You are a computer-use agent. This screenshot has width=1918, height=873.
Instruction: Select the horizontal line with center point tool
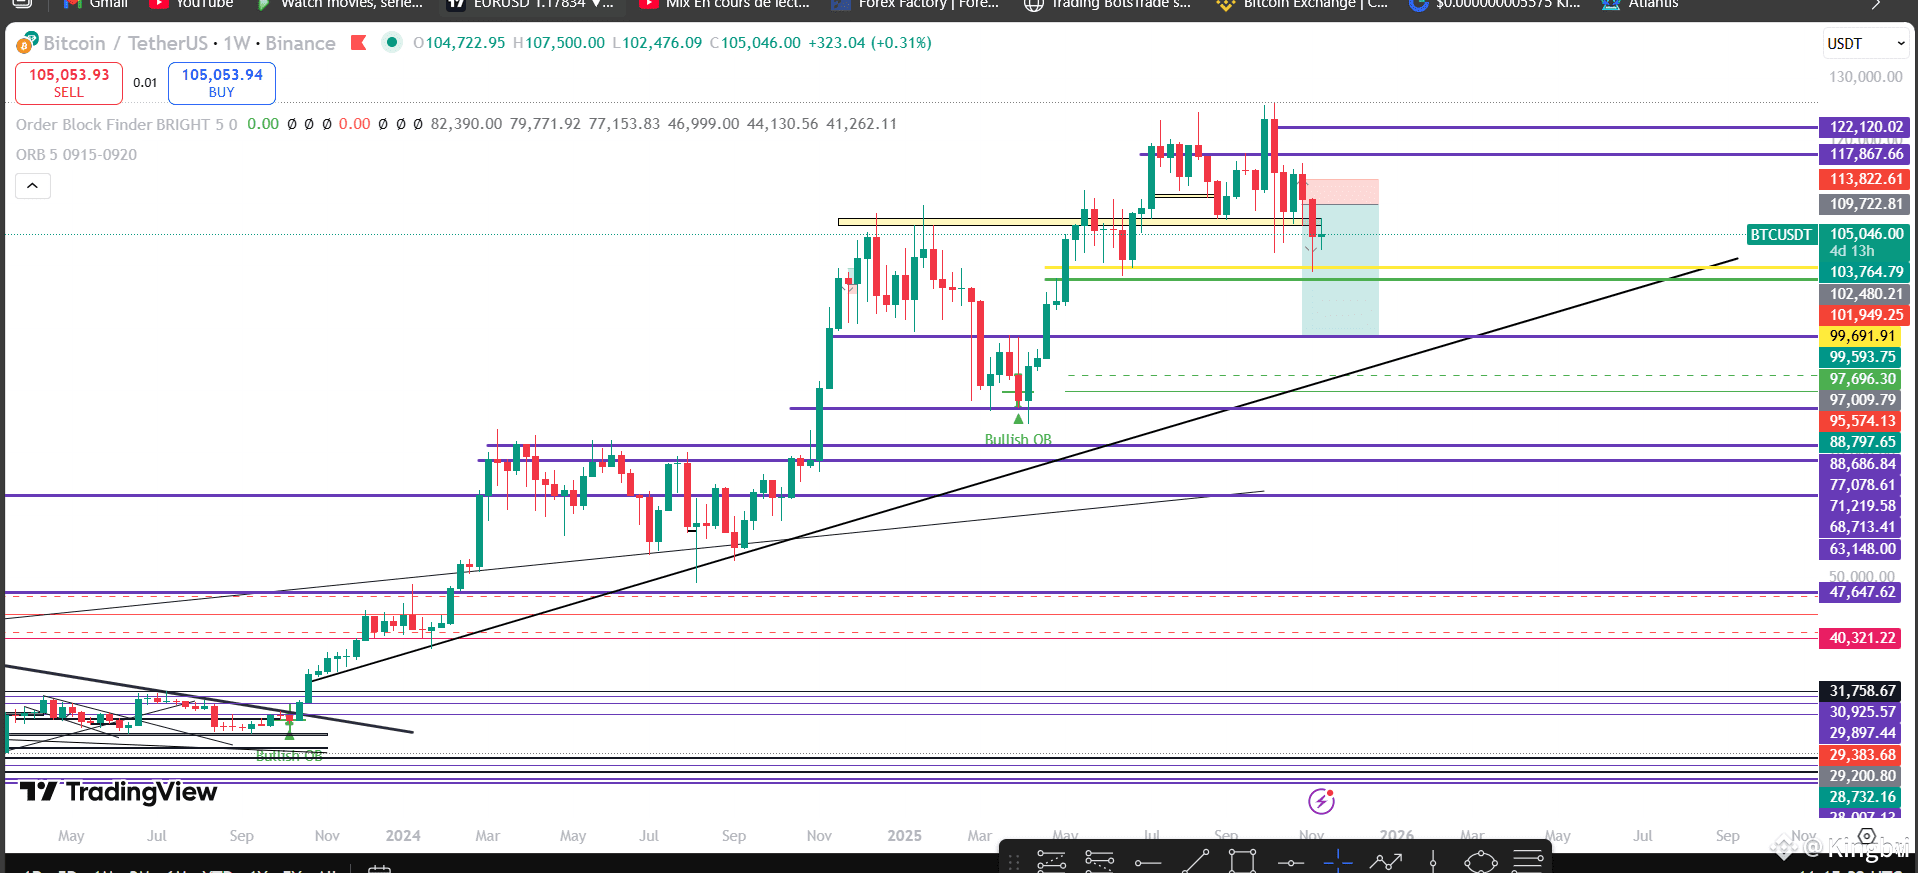click(1290, 862)
